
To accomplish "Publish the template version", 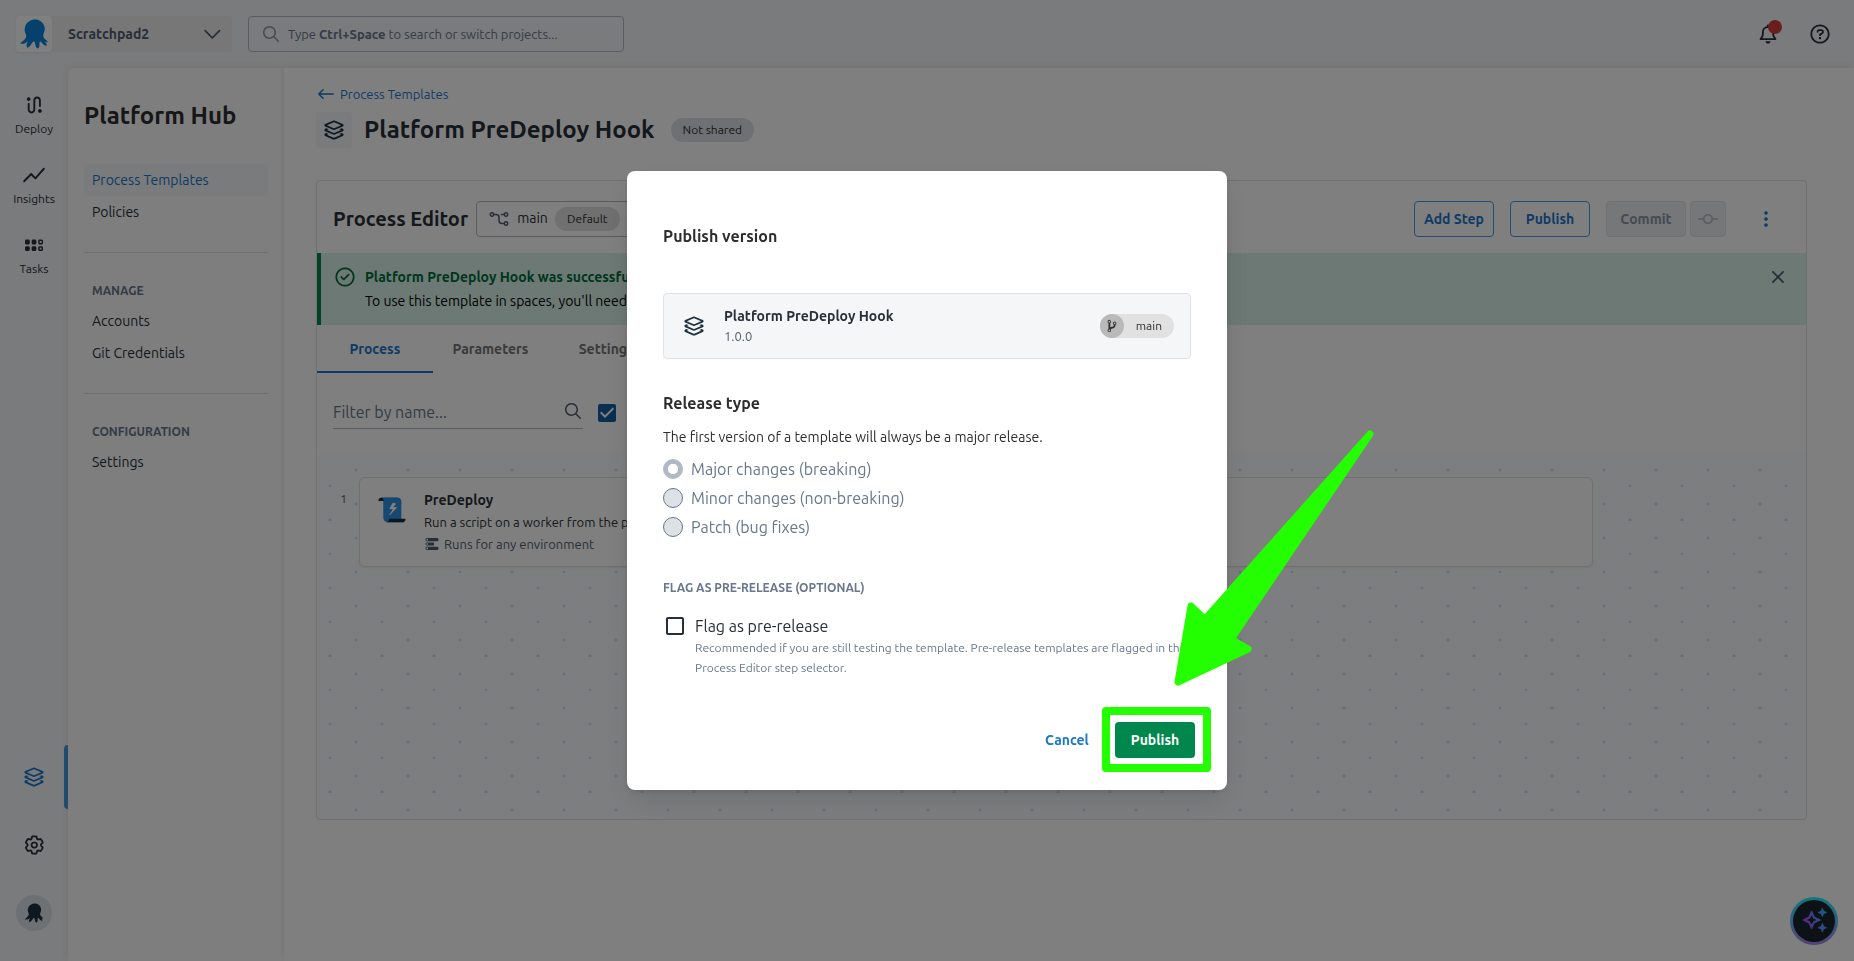I will click(x=1155, y=739).
